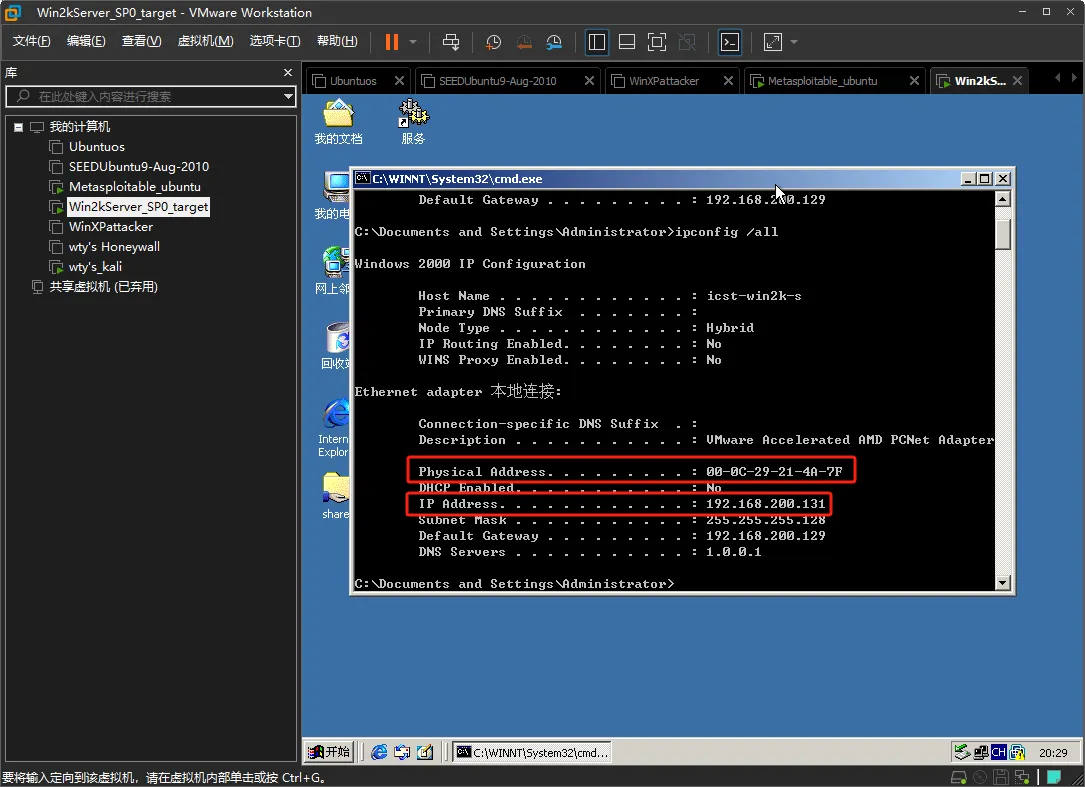Viewport: 1085px width, 787px height.
Task: Toggle the library sidebar view icon
Action: [596, 42]
